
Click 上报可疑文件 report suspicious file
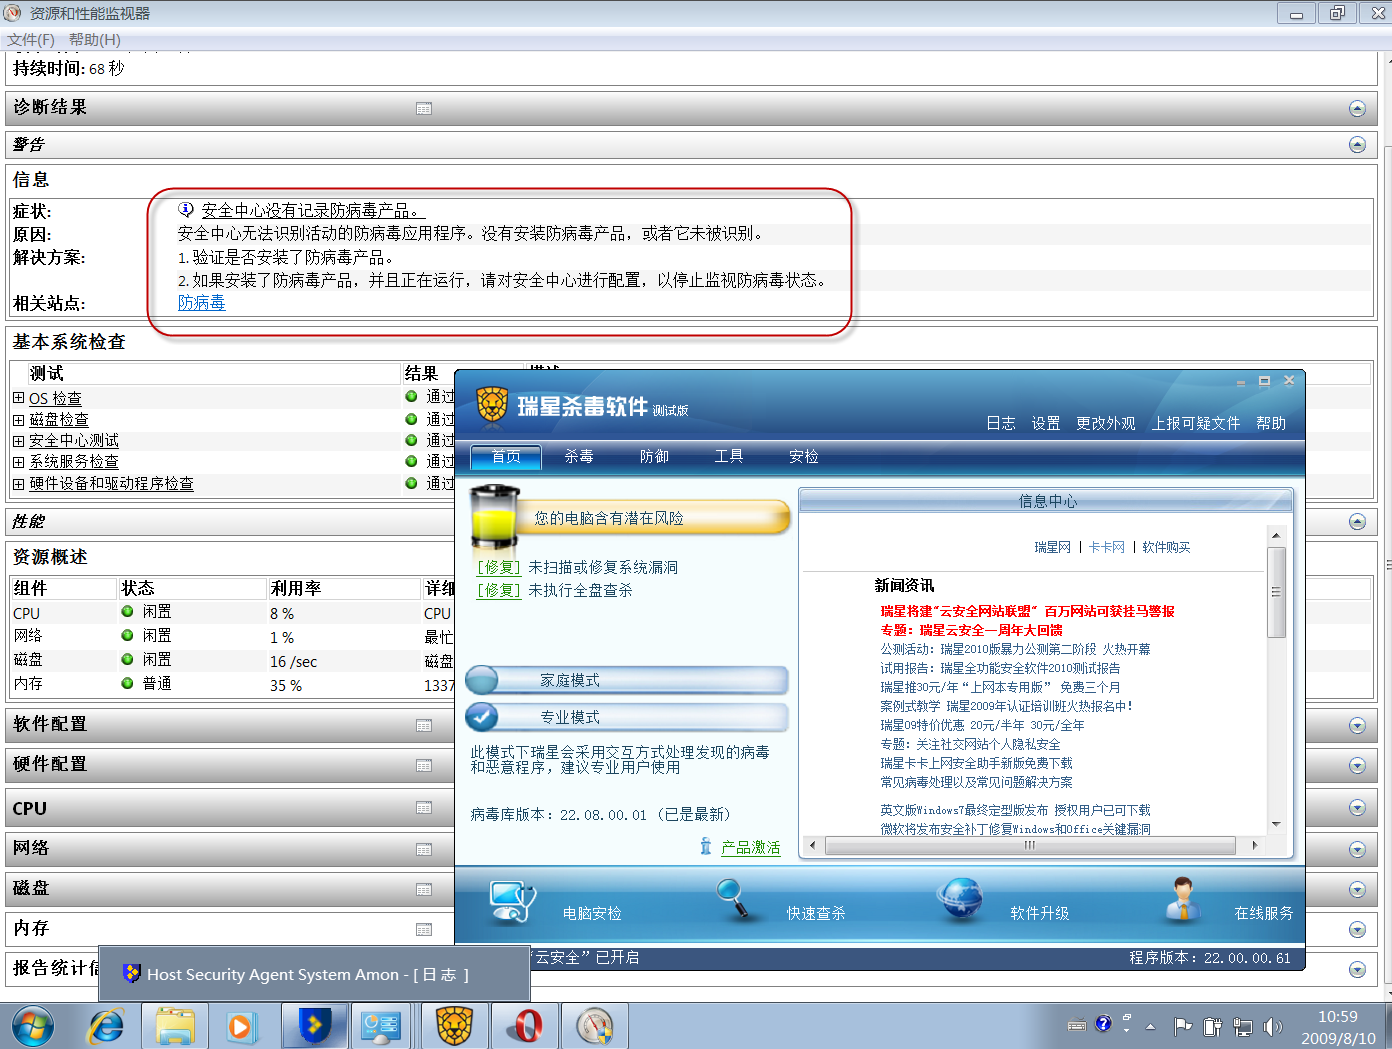(x=1196, y=423)
